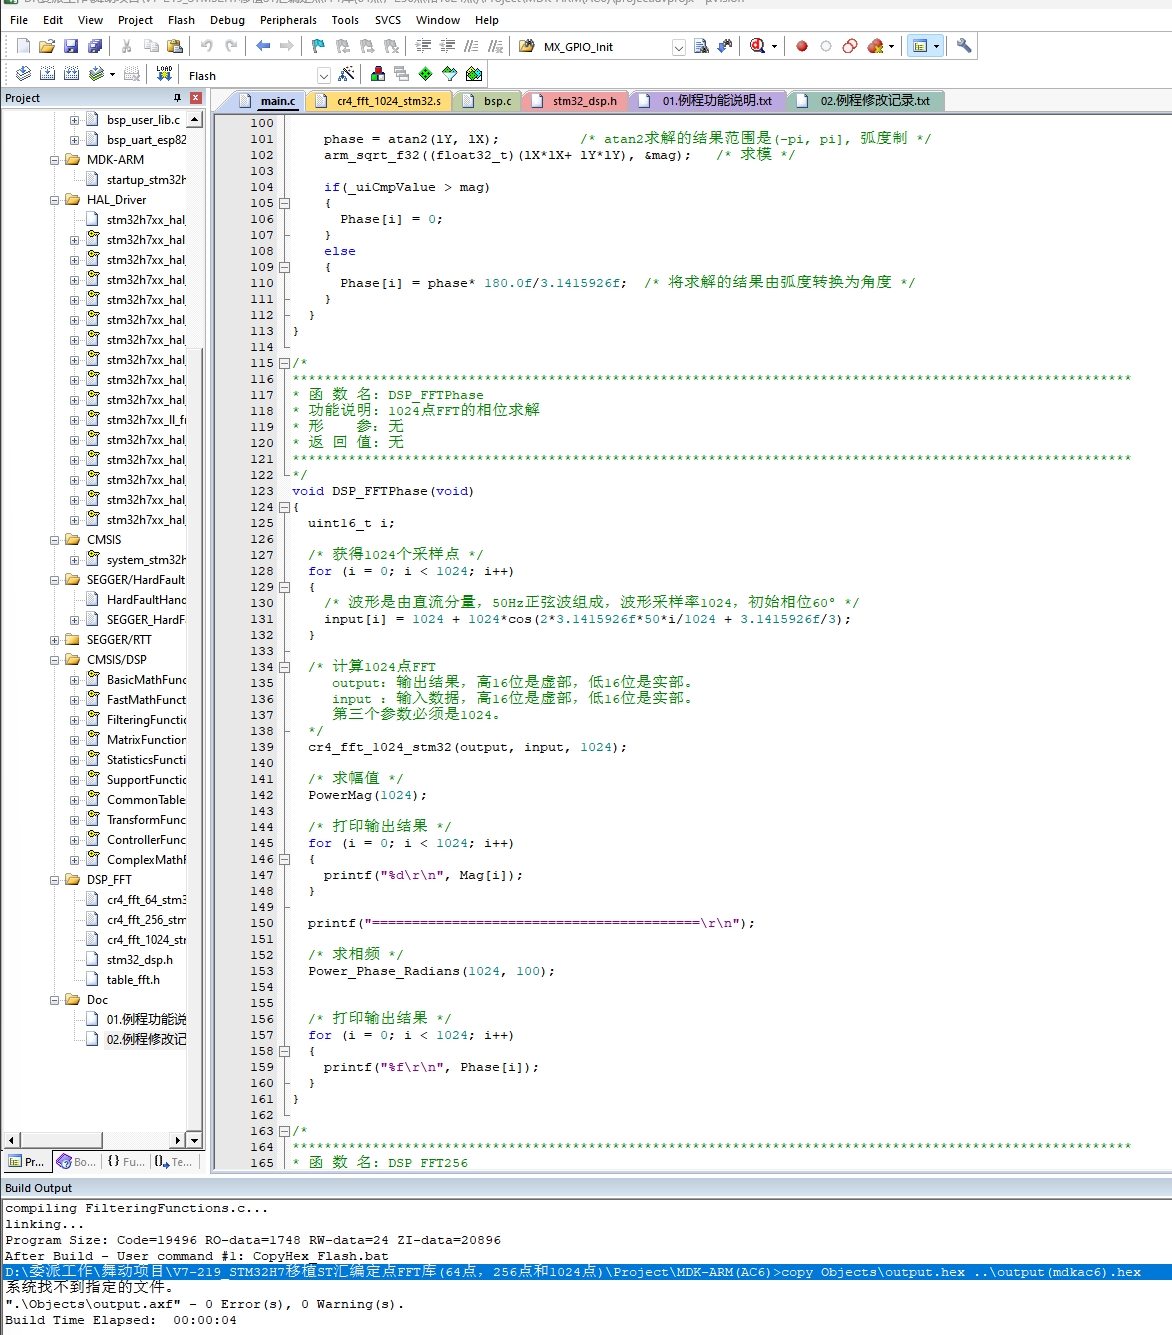Open Configuration with the wrench icon
This screenshot has width=1172, height=1335.
(964, 46)
